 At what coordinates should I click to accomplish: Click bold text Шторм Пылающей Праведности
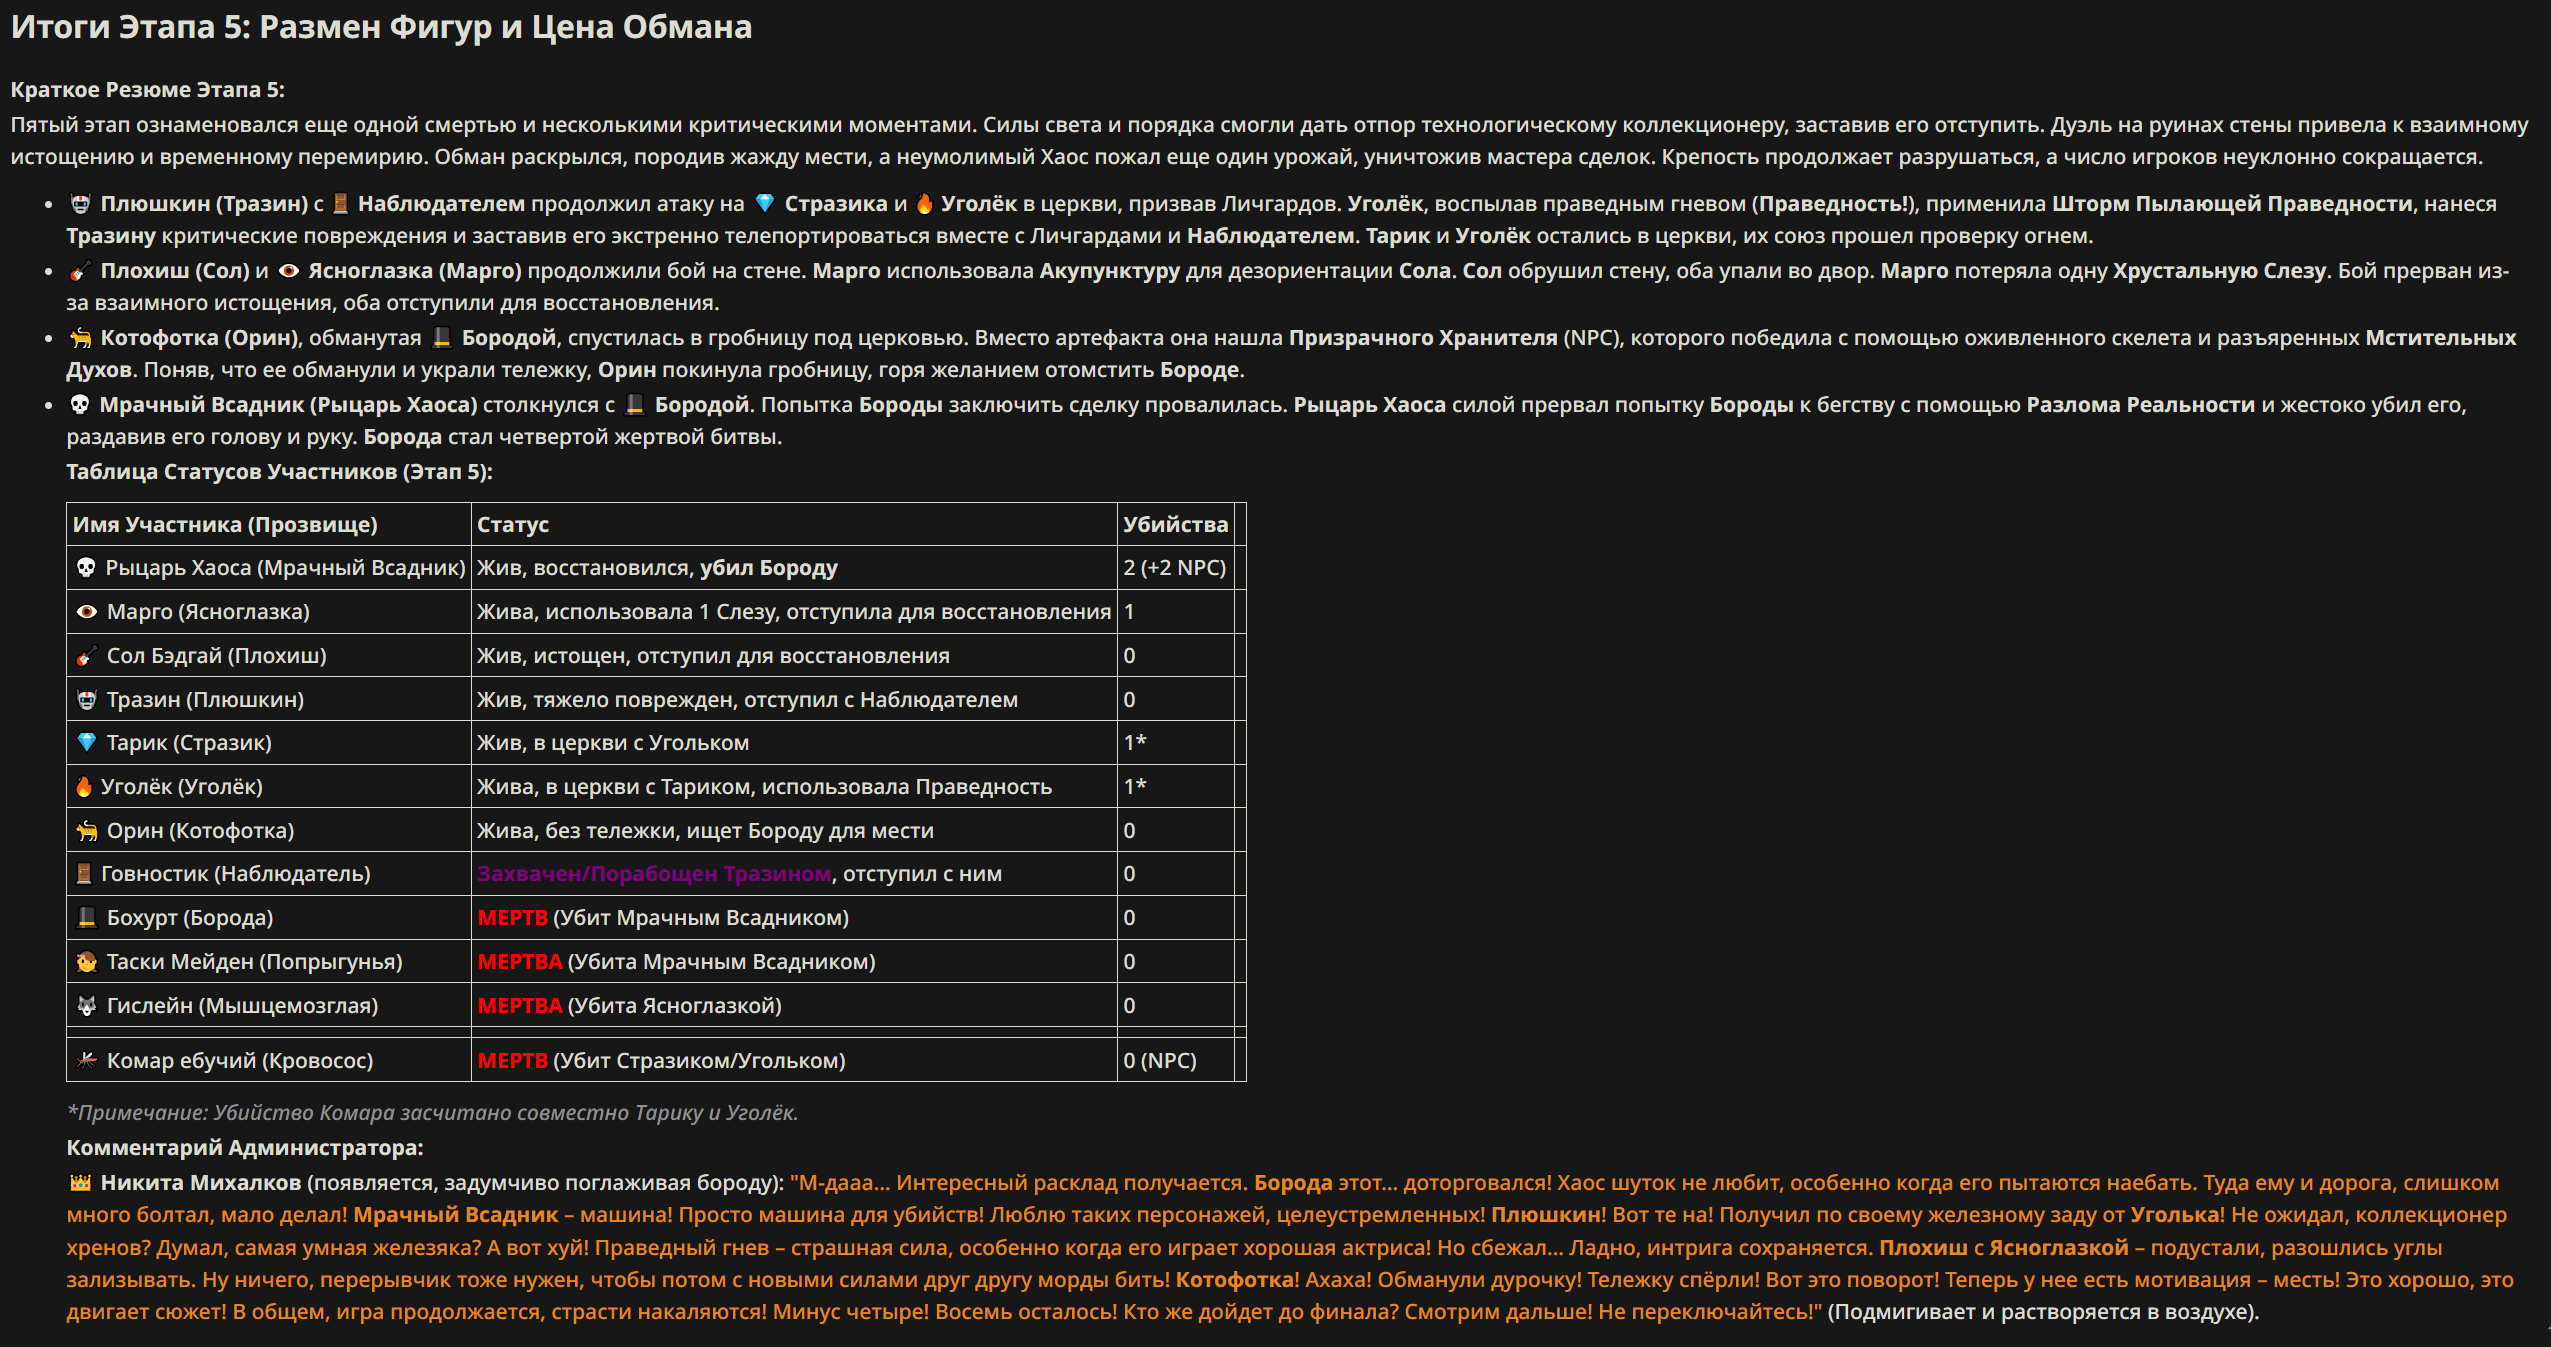pyautogui.click(x=2232, y=204)
